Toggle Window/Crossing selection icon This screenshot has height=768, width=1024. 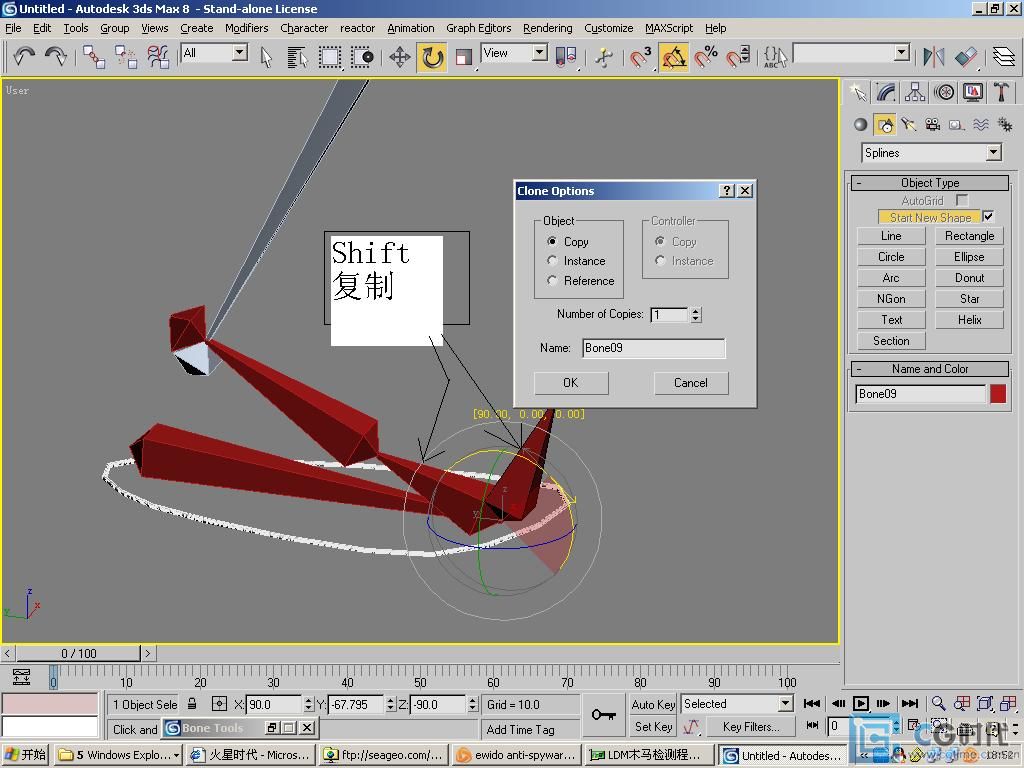click(362, 57)
